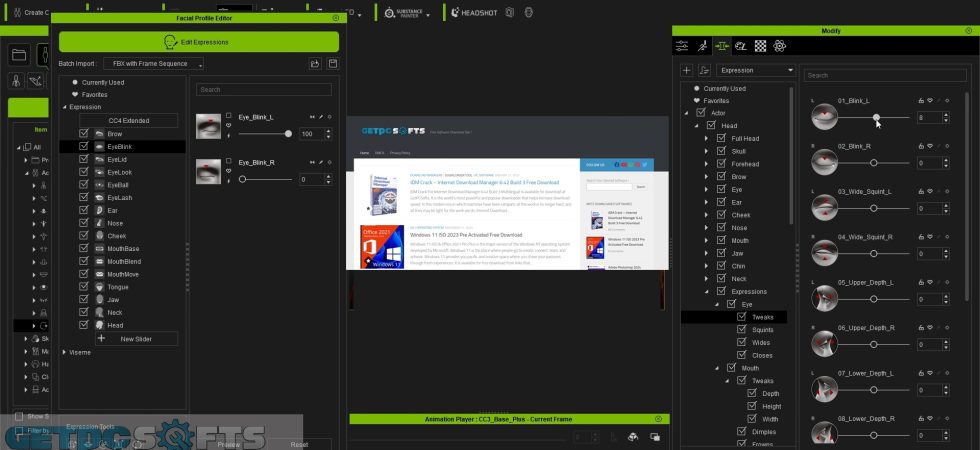Click the plus add icon in Modify panel
Screen dimensions: 980x450
point(686,71)
